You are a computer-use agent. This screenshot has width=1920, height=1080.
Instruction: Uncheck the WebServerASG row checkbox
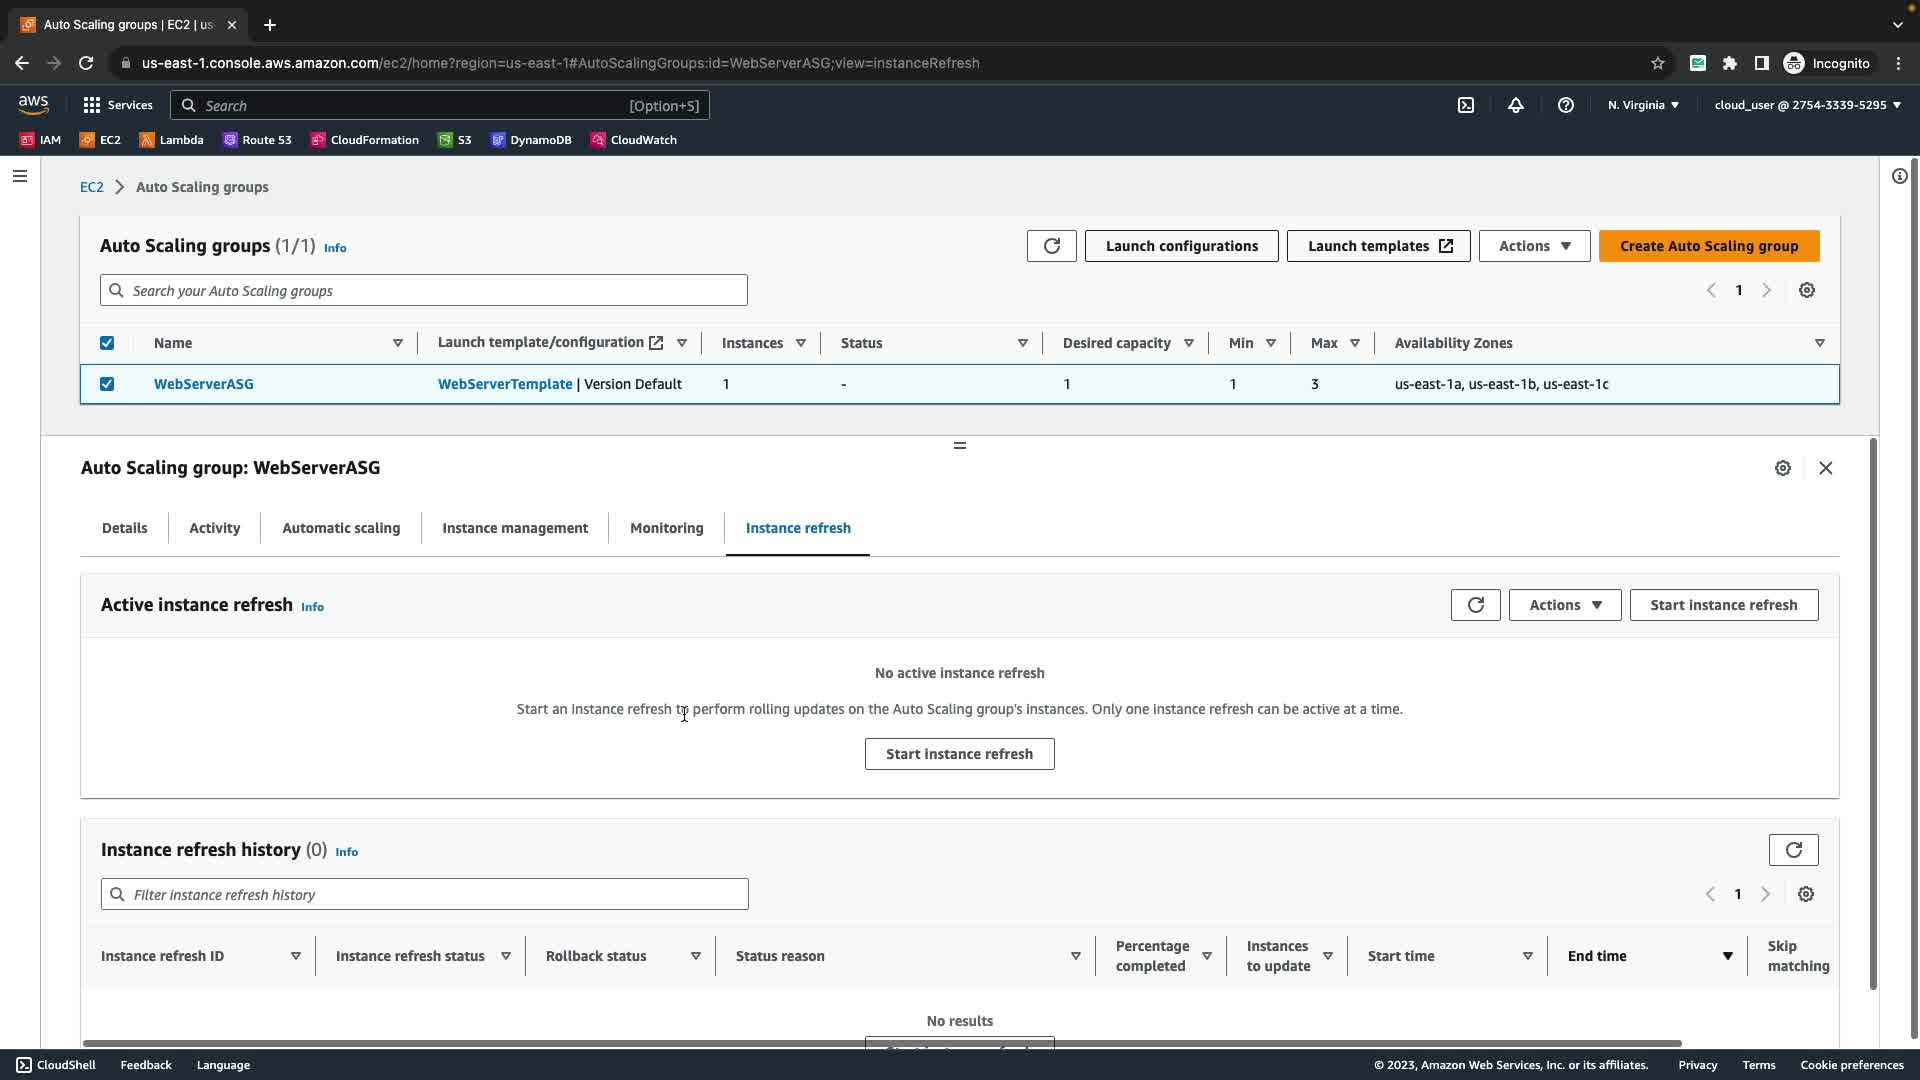pos(107,384)
